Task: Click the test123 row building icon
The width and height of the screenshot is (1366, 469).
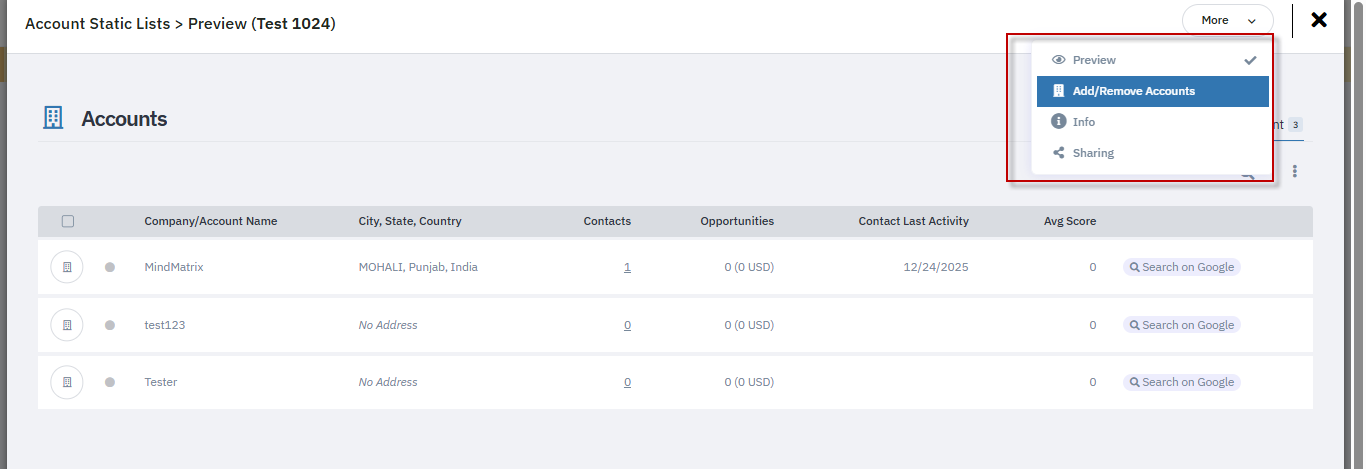Action: click(67, 325)
